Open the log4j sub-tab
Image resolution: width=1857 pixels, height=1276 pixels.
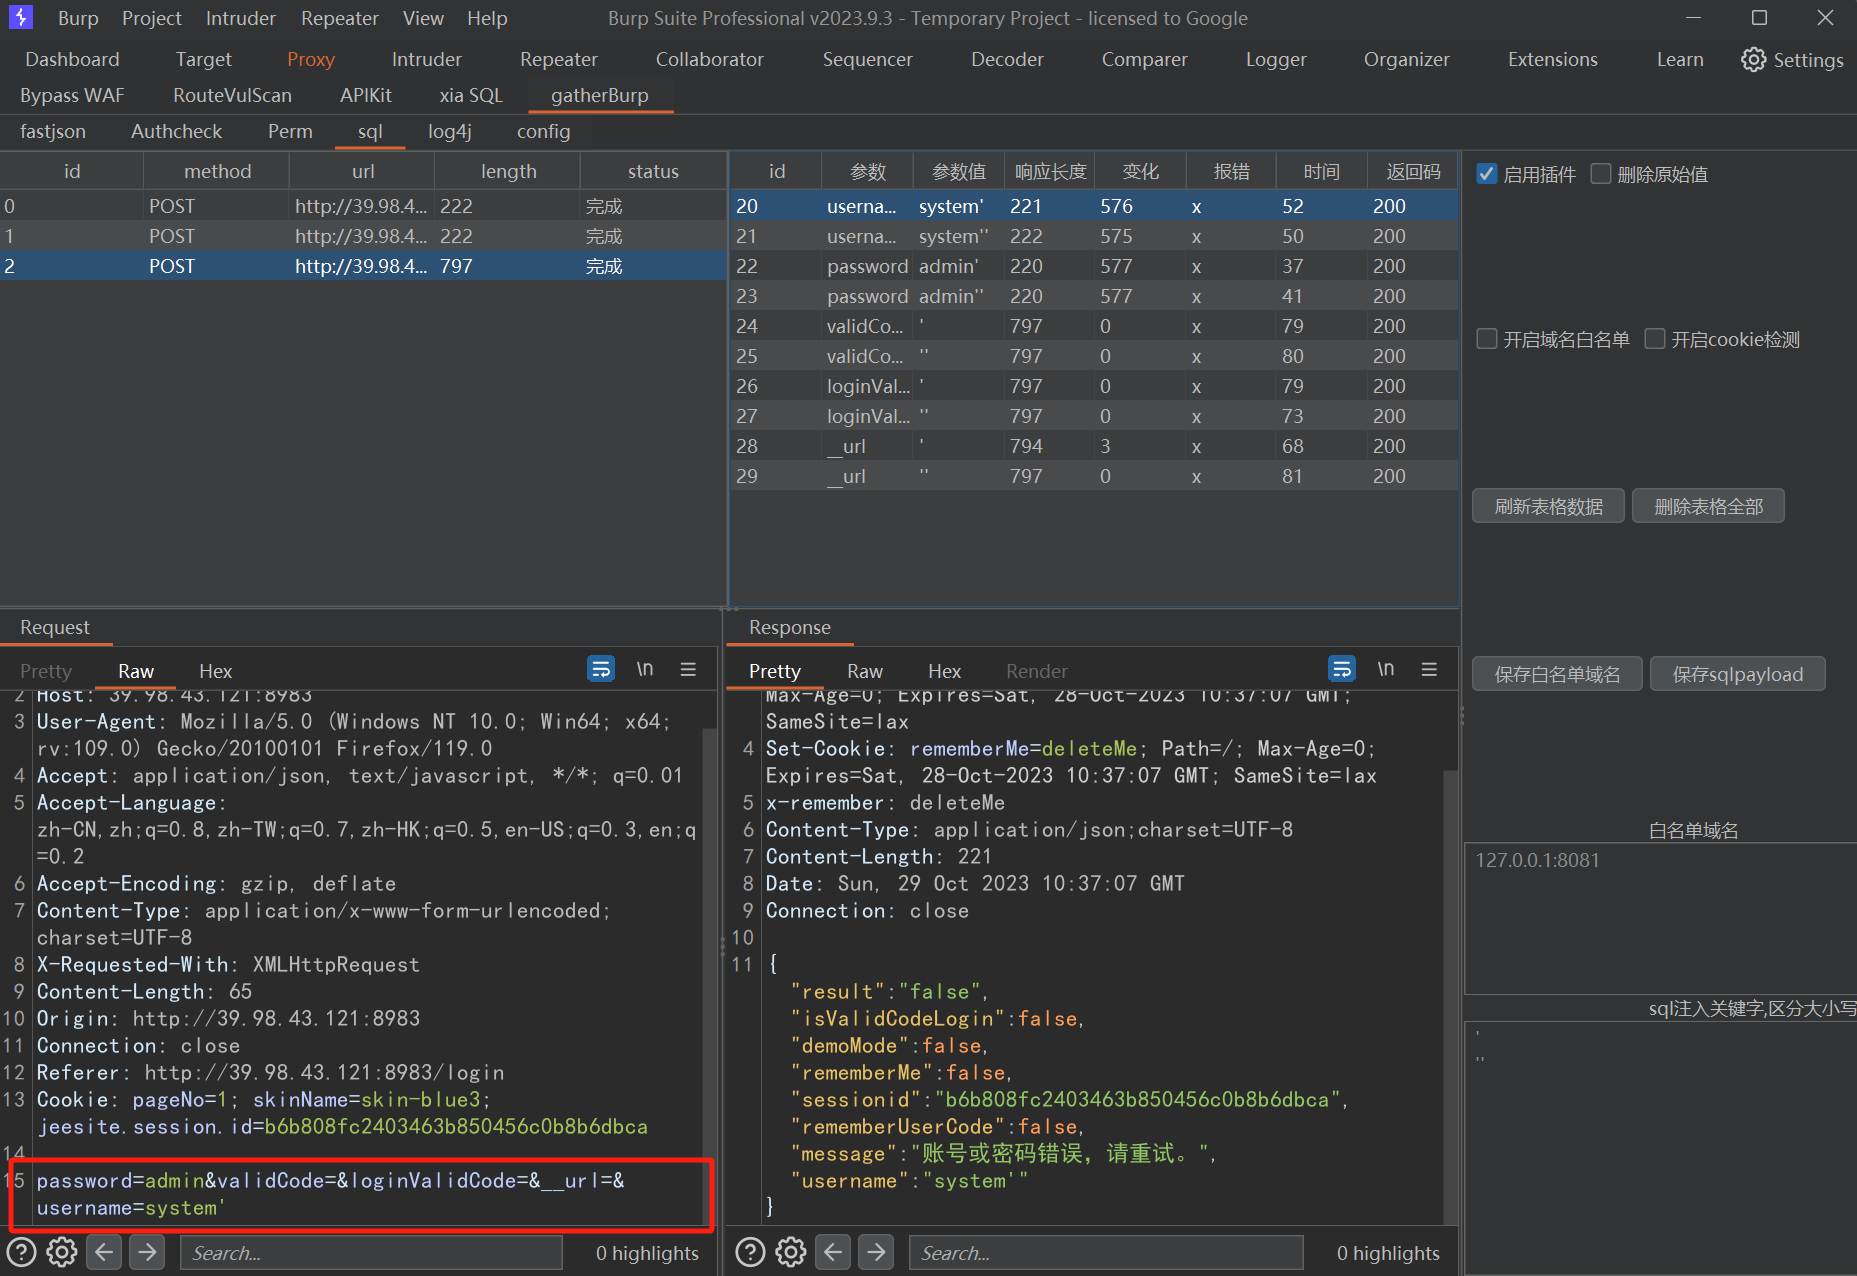coord(450,131)
